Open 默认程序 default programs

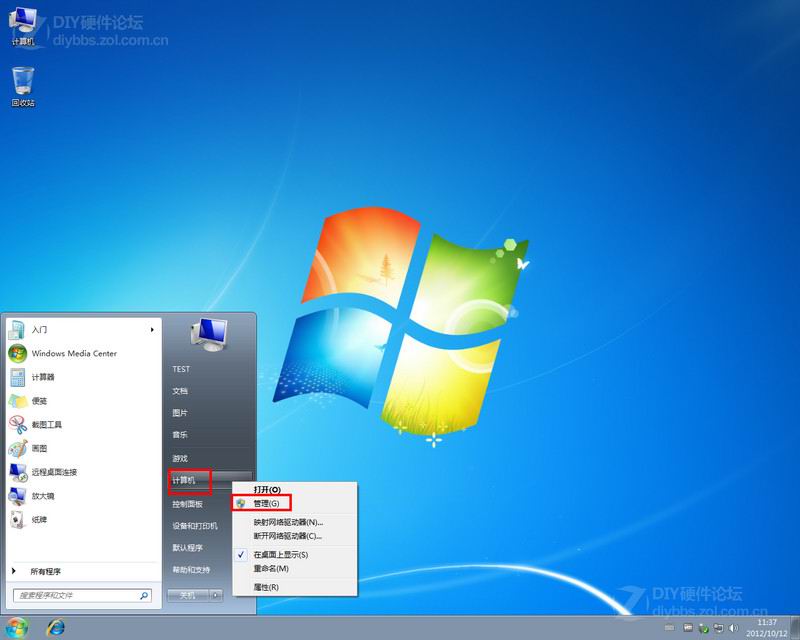188,548
